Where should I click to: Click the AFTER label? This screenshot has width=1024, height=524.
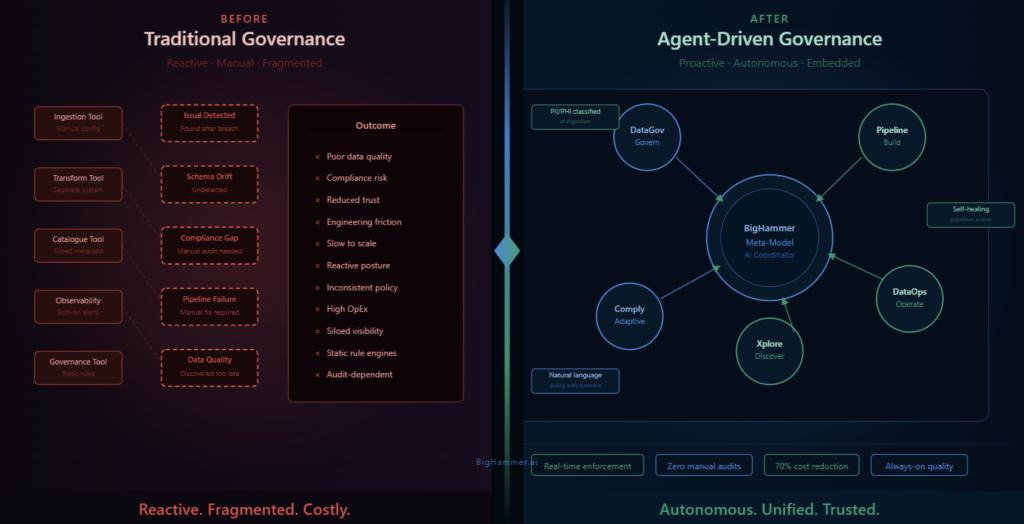pos(769,19)
